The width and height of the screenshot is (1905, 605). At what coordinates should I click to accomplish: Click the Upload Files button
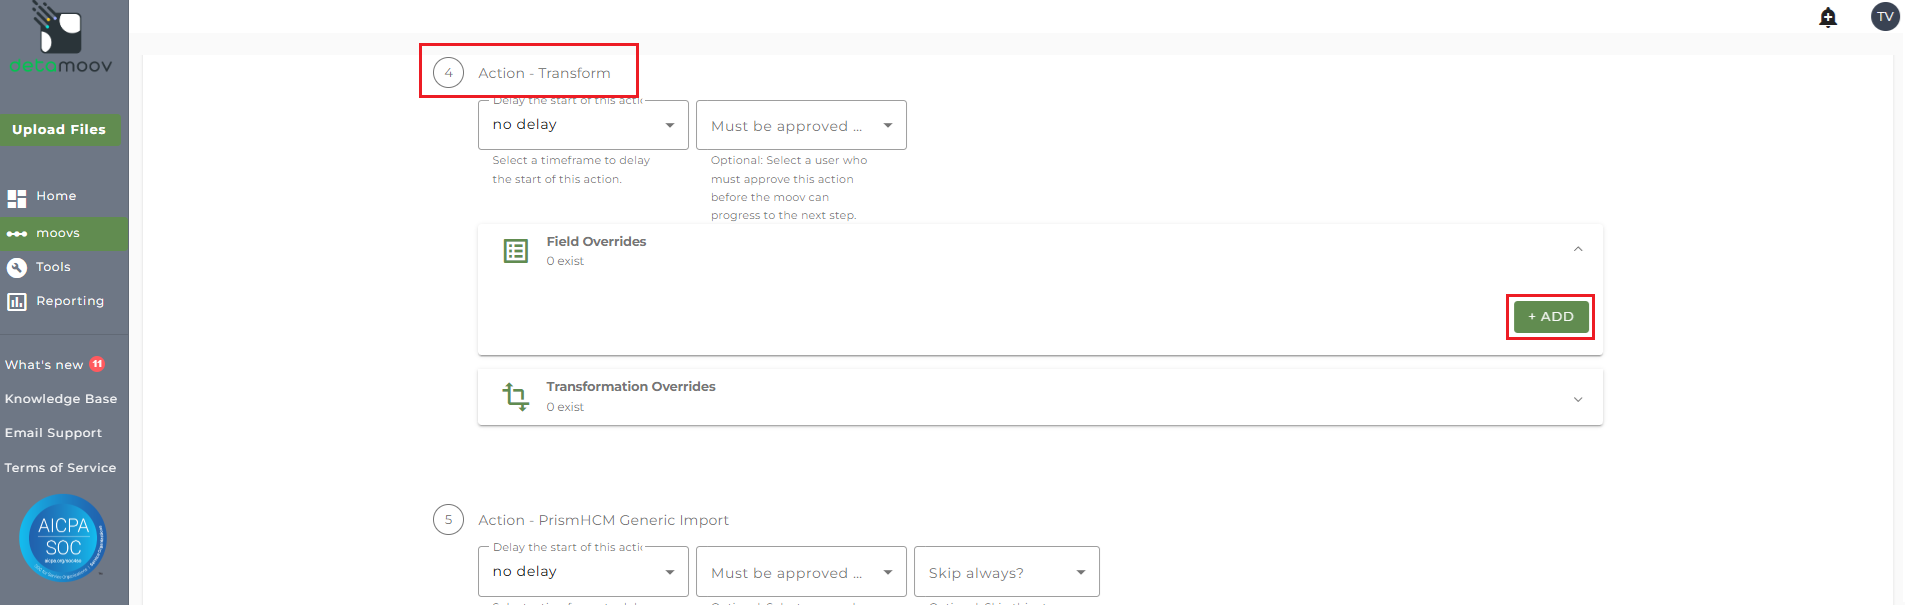click(59, 130)
